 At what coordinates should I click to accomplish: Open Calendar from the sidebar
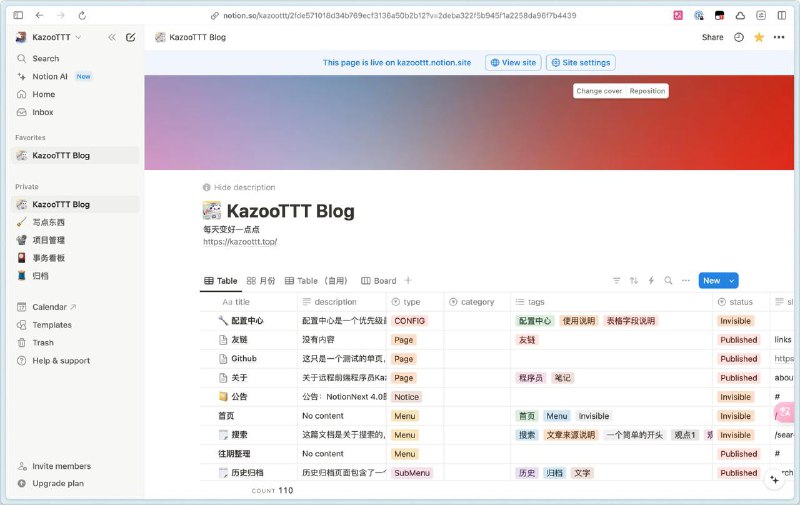point(75,307)
